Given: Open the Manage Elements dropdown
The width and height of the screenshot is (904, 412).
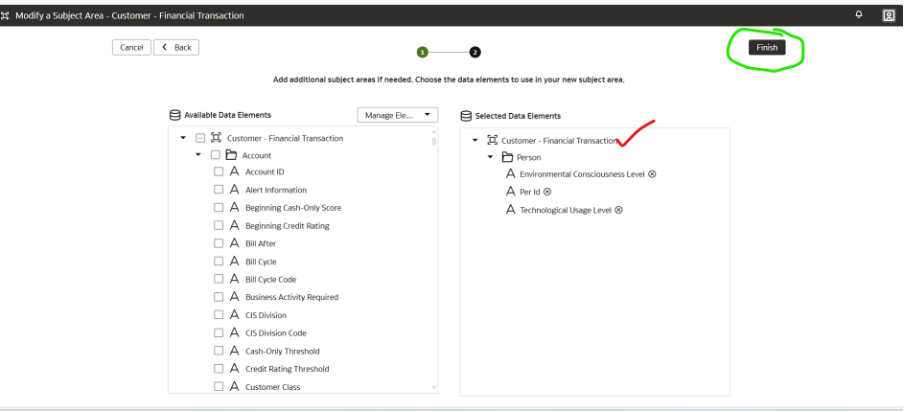Looking at the screenshot, I should [398, 115].
